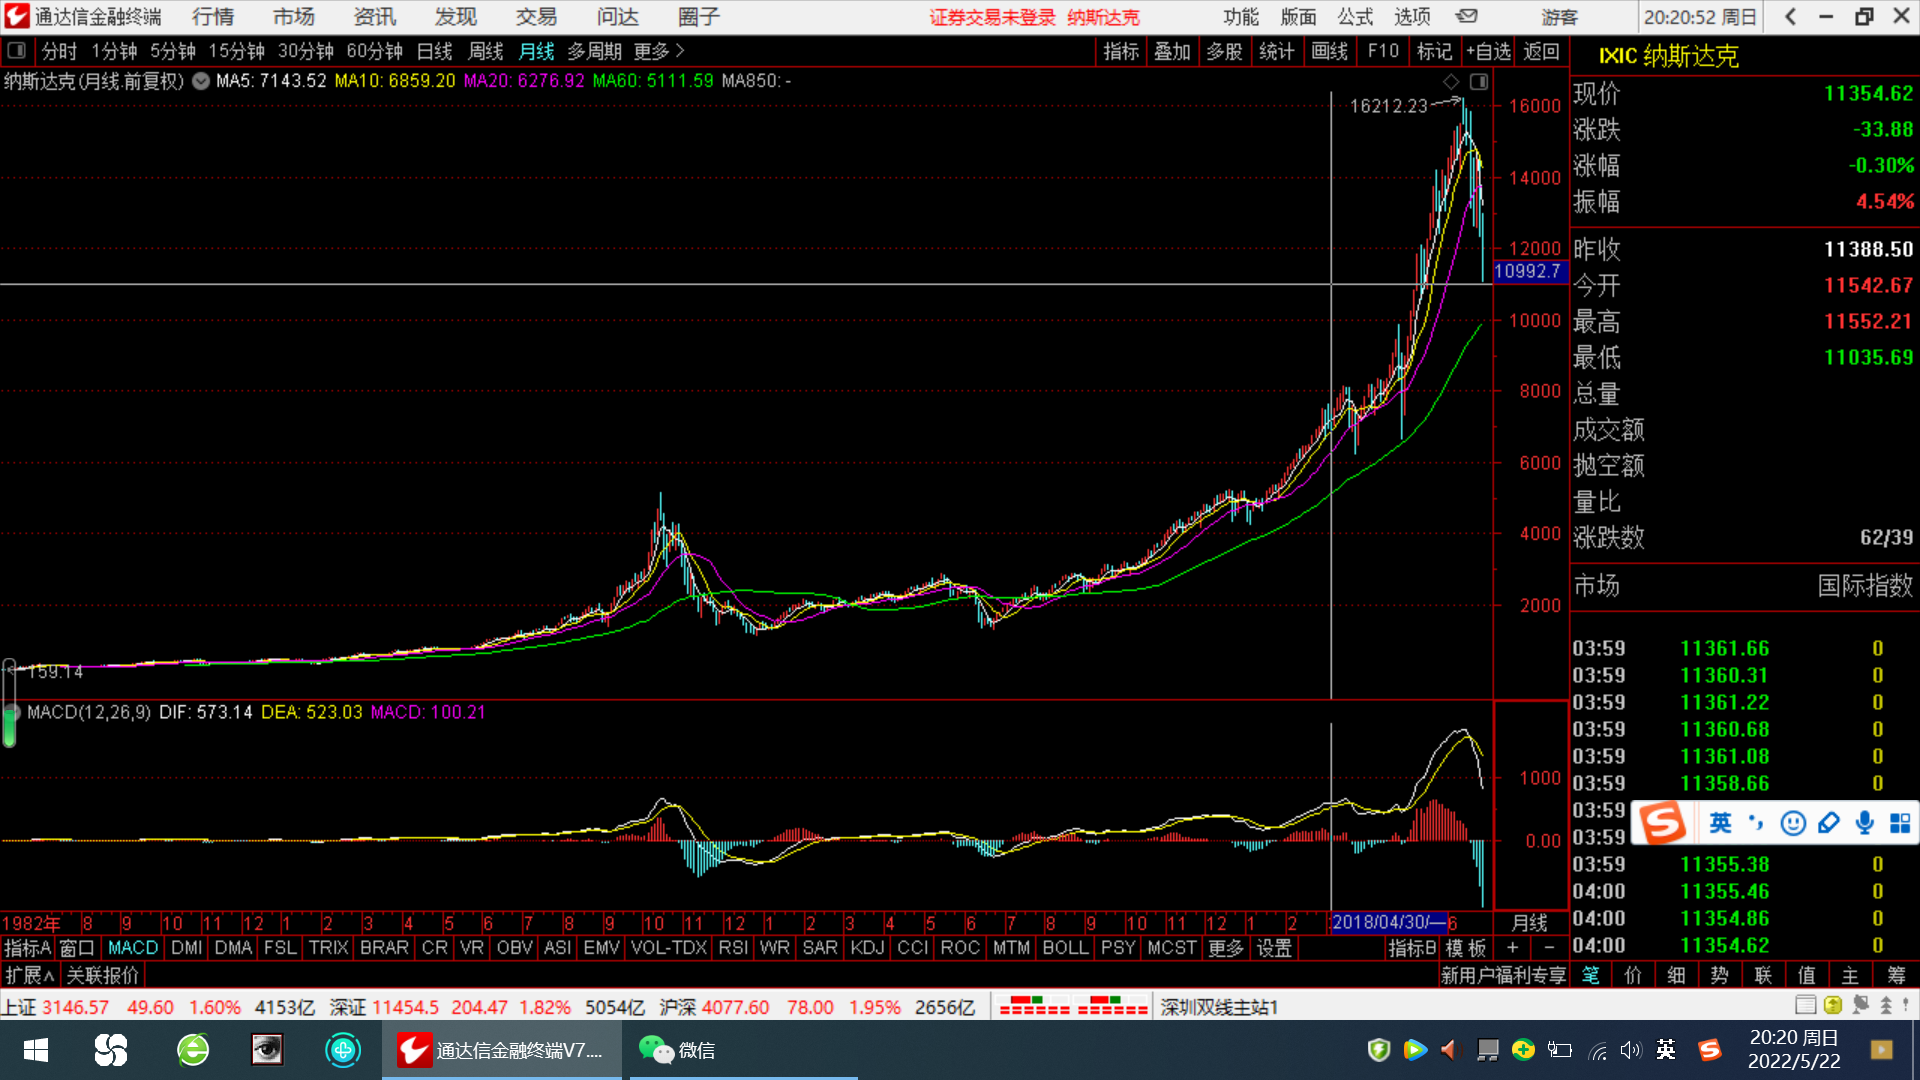Toggle the 前复权 MACD green capsule indicator
The image size is (1920, 1080).
pyautogui.click(x=10, y=726)
